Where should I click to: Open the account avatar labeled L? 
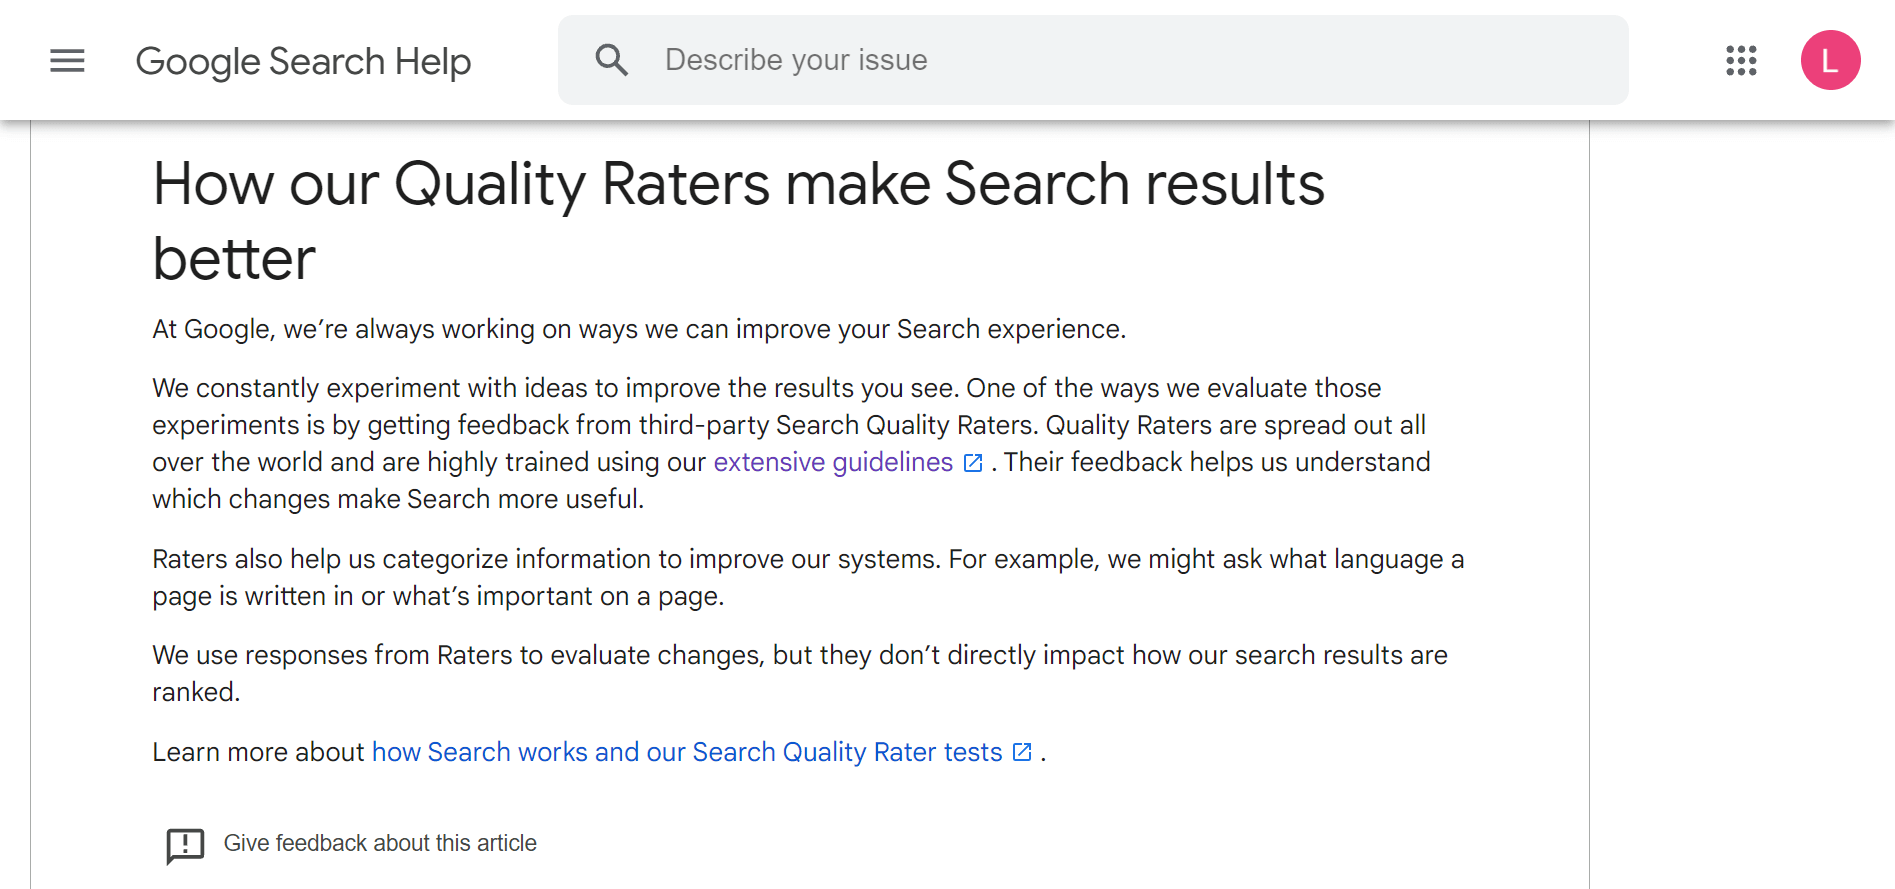[1830, 61]
